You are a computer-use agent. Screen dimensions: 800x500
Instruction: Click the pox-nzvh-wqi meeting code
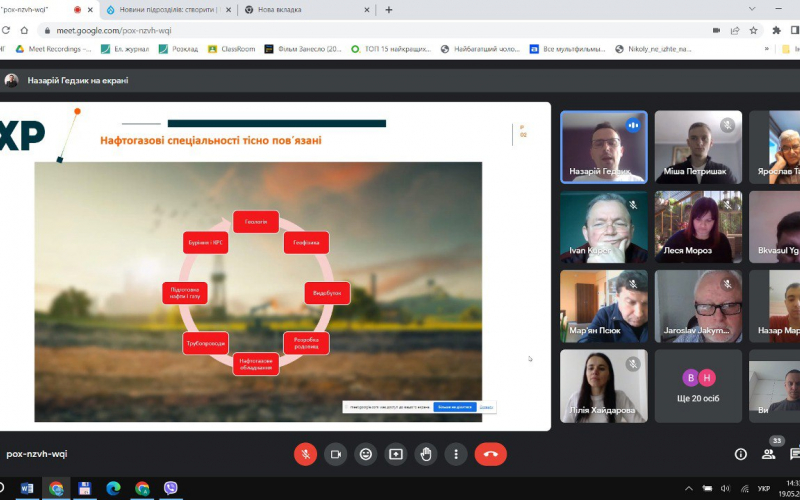point(37,454)
